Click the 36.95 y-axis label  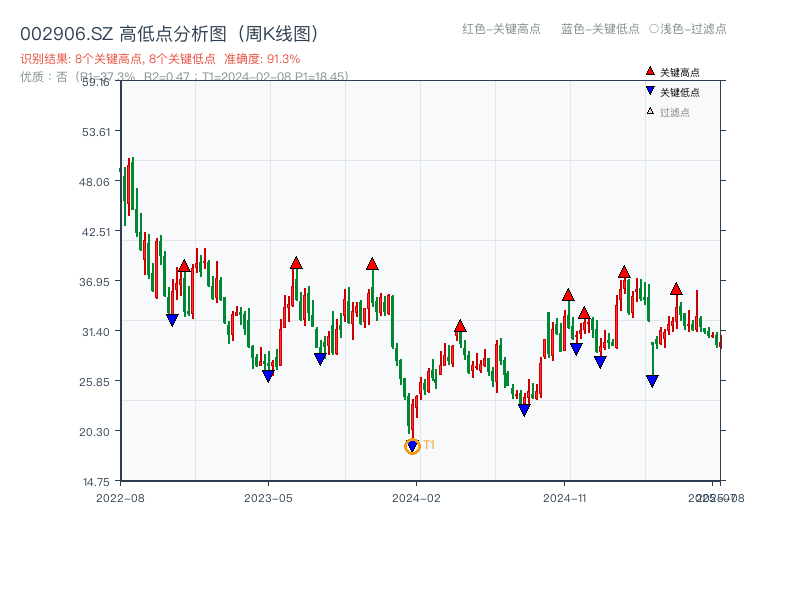[94, 282]
